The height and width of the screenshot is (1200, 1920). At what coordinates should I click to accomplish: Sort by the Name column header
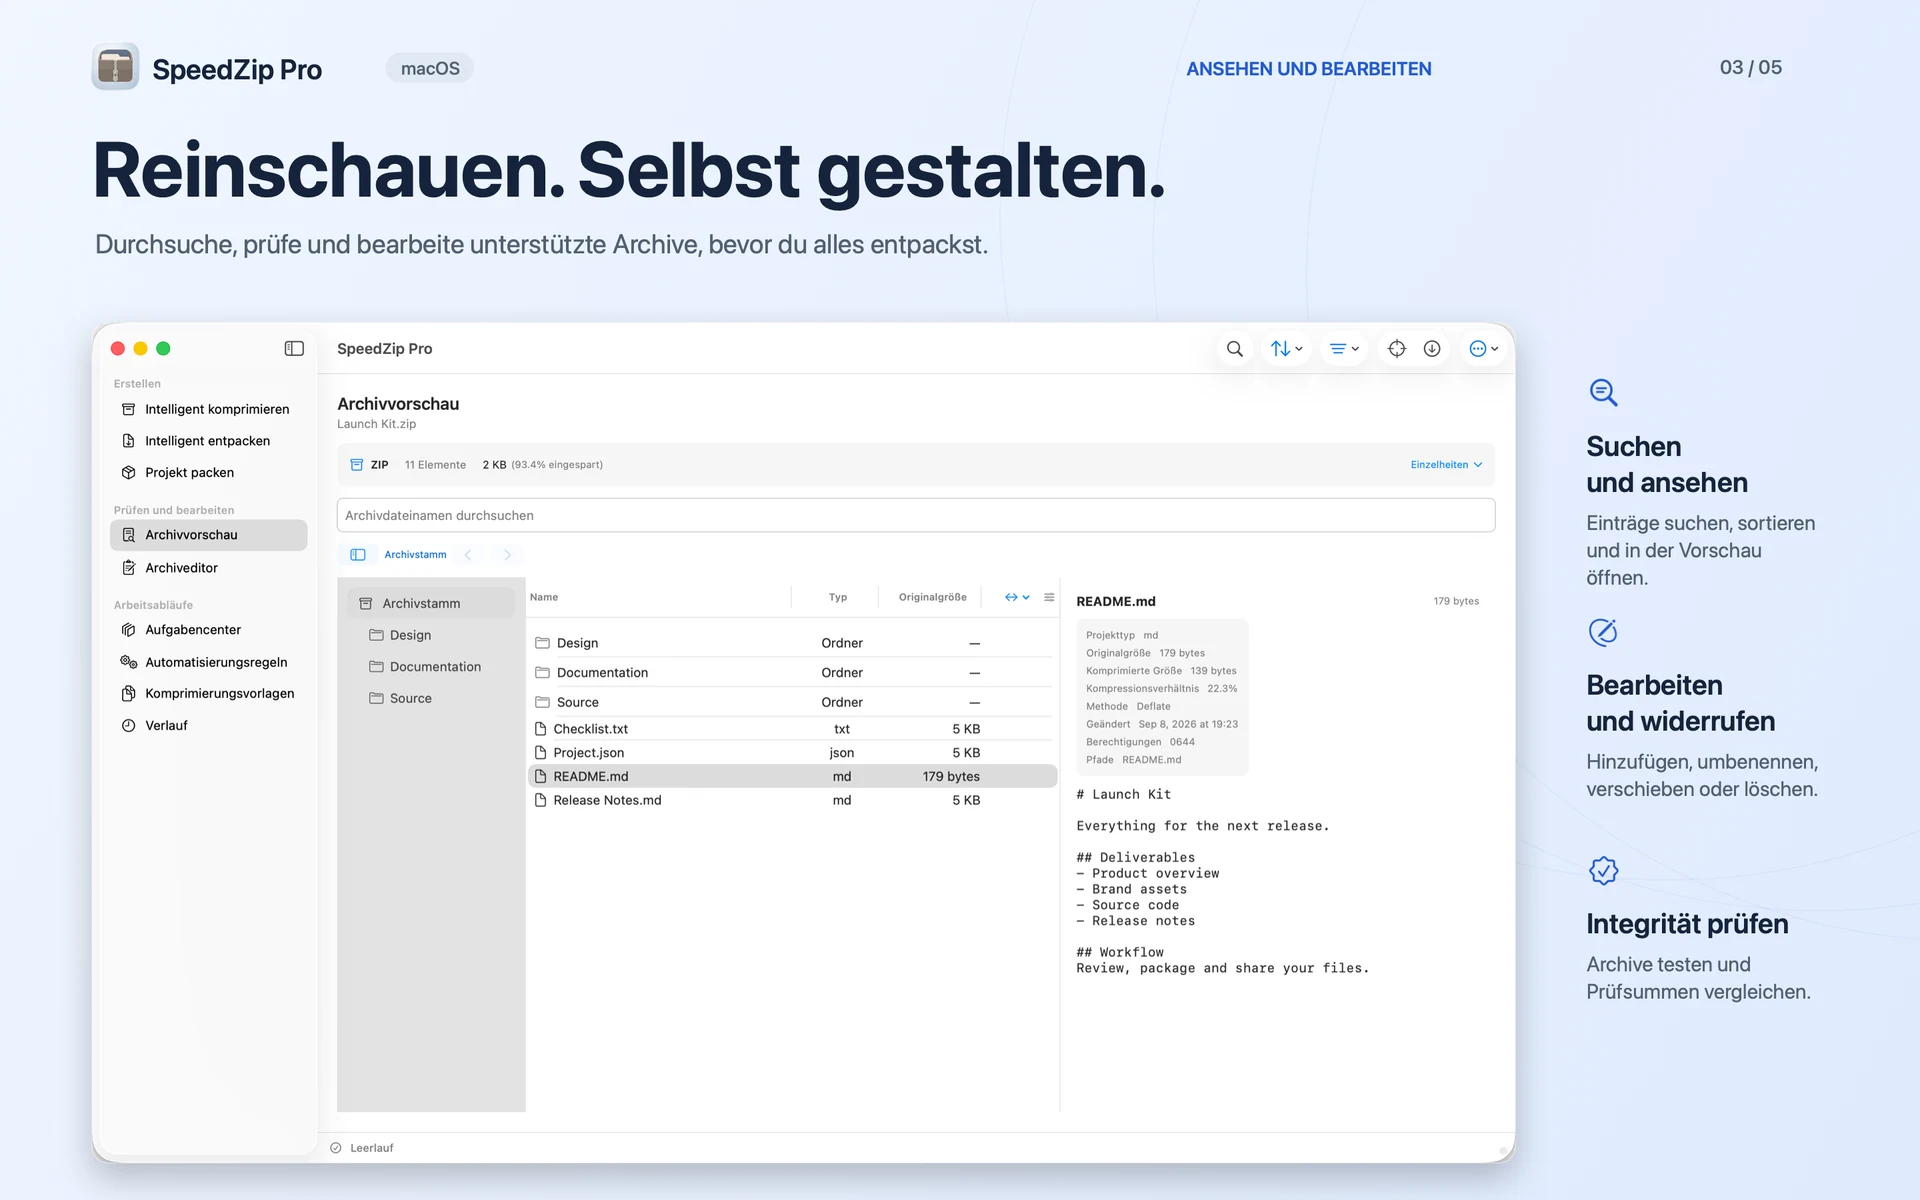tap(544, 598)
